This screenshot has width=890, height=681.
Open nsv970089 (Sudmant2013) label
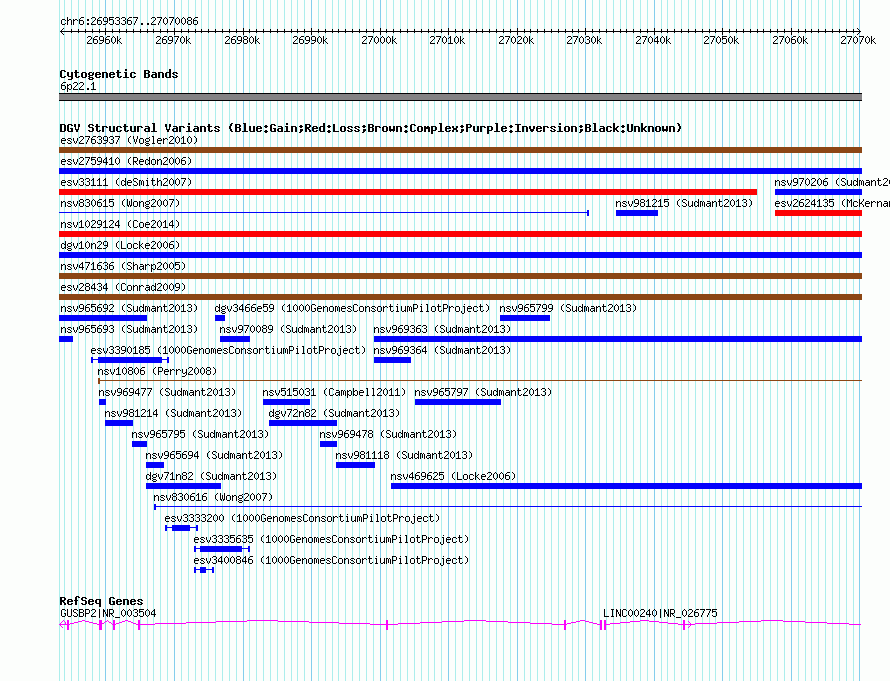pos(288,329)
